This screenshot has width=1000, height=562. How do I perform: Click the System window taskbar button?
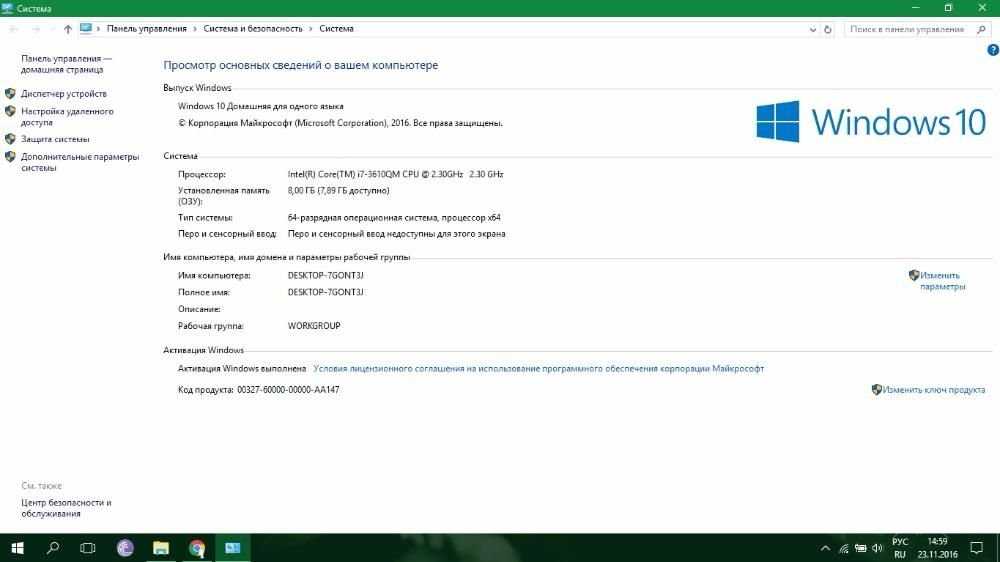click(233, 548)
